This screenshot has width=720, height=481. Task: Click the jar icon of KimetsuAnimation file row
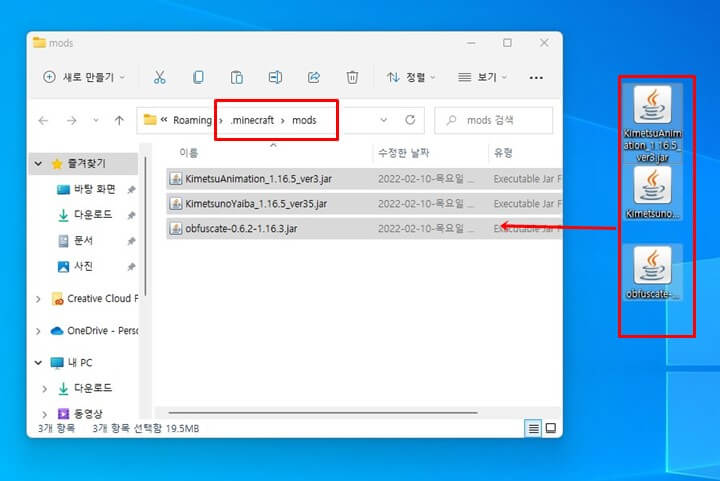pyautogui.click(x=175, y=179)
